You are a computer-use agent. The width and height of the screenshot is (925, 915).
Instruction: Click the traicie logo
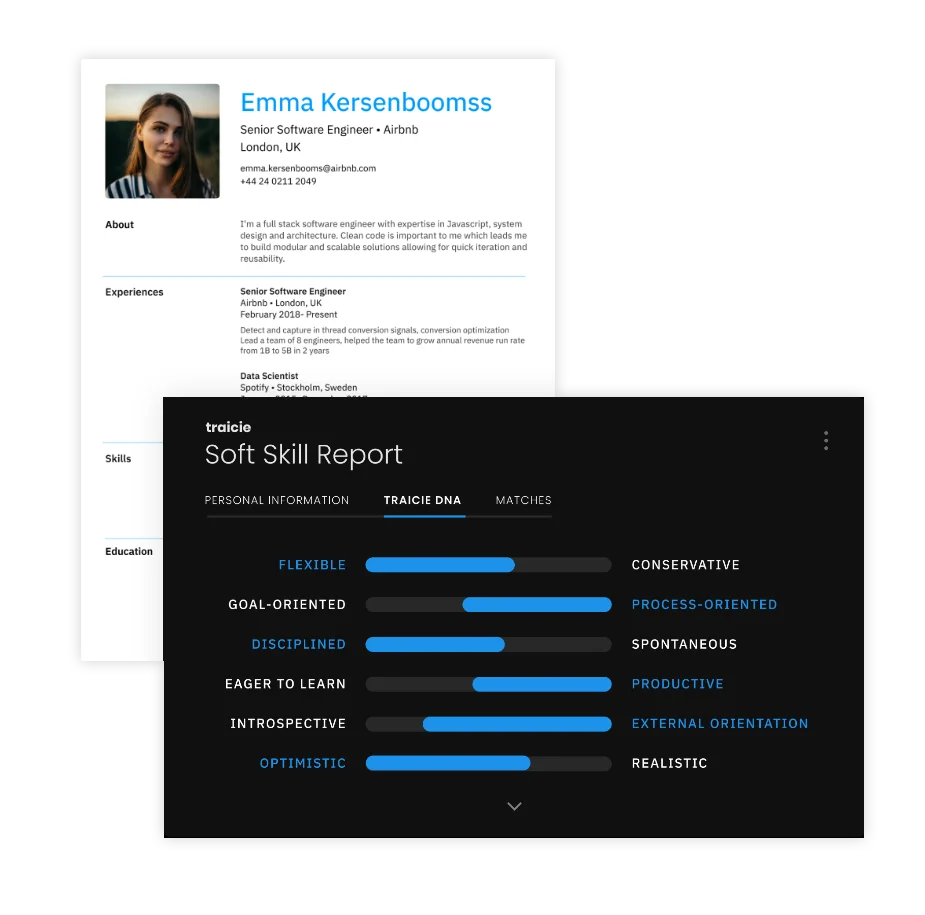[x=228, y=427]
